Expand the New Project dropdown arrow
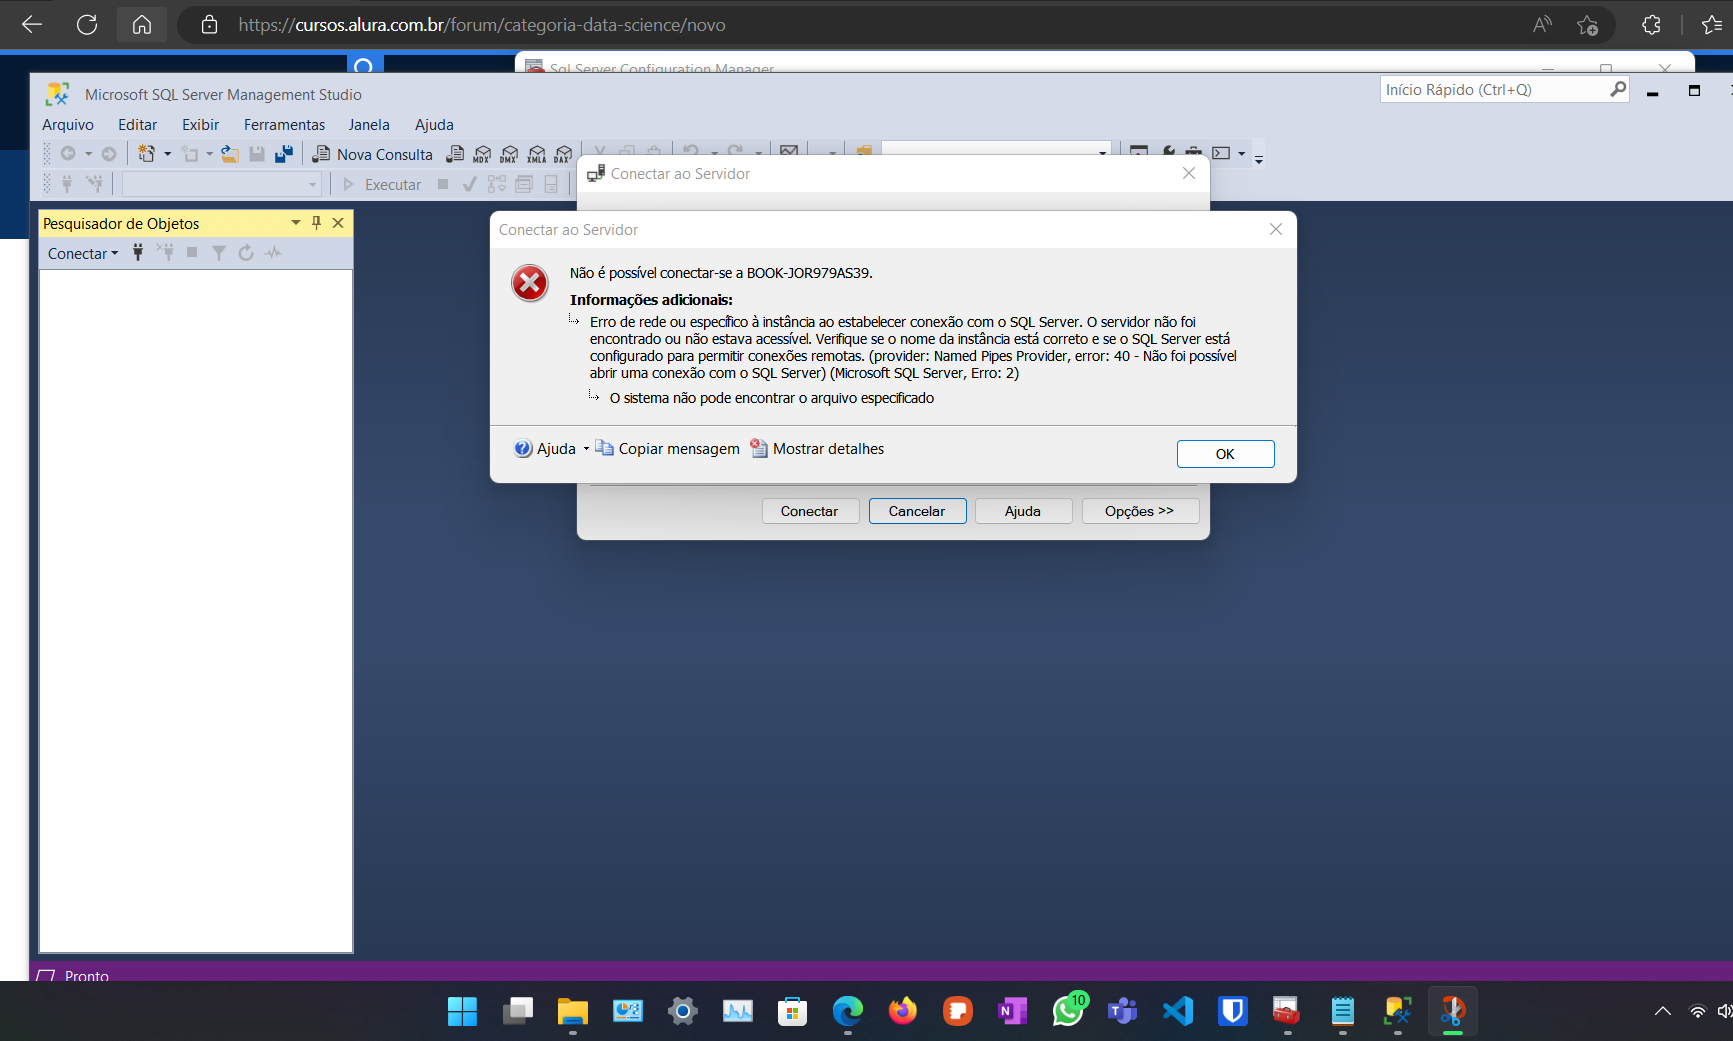 tap(167, 154)
